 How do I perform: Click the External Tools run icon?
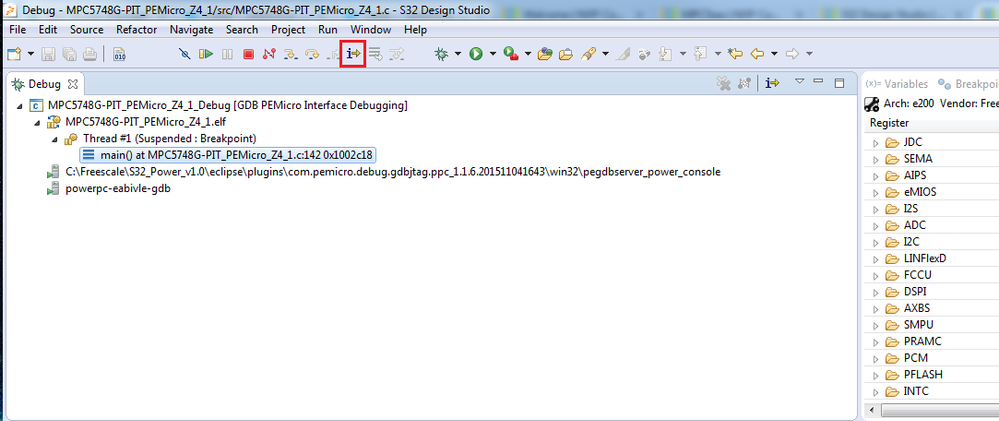point(511,54)
